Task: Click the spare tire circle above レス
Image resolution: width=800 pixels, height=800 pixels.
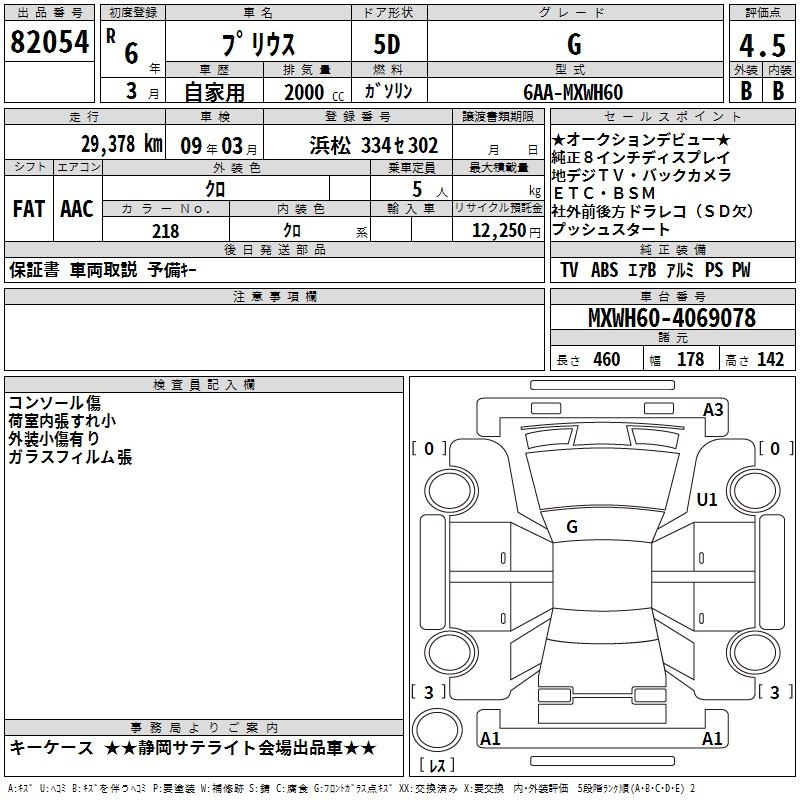Action: click(x=436, y=731)
